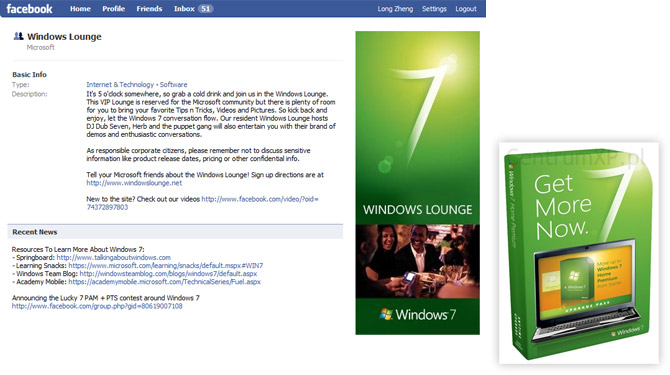Image resolution: width=670 pixels, height=375 pixels.
Task: Select the Windows Lounge group title
Action: pyautogui.click(x=65, y=37)
